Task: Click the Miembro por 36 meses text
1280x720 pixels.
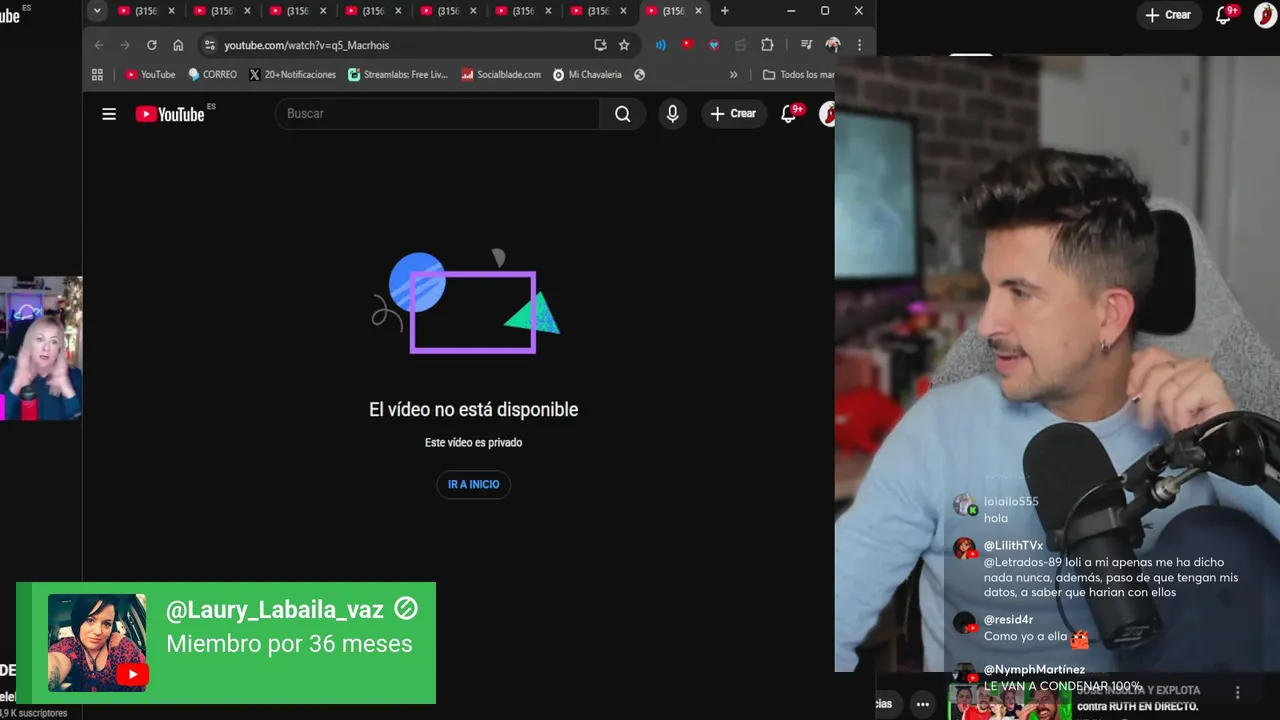Action: pos(289,644)
